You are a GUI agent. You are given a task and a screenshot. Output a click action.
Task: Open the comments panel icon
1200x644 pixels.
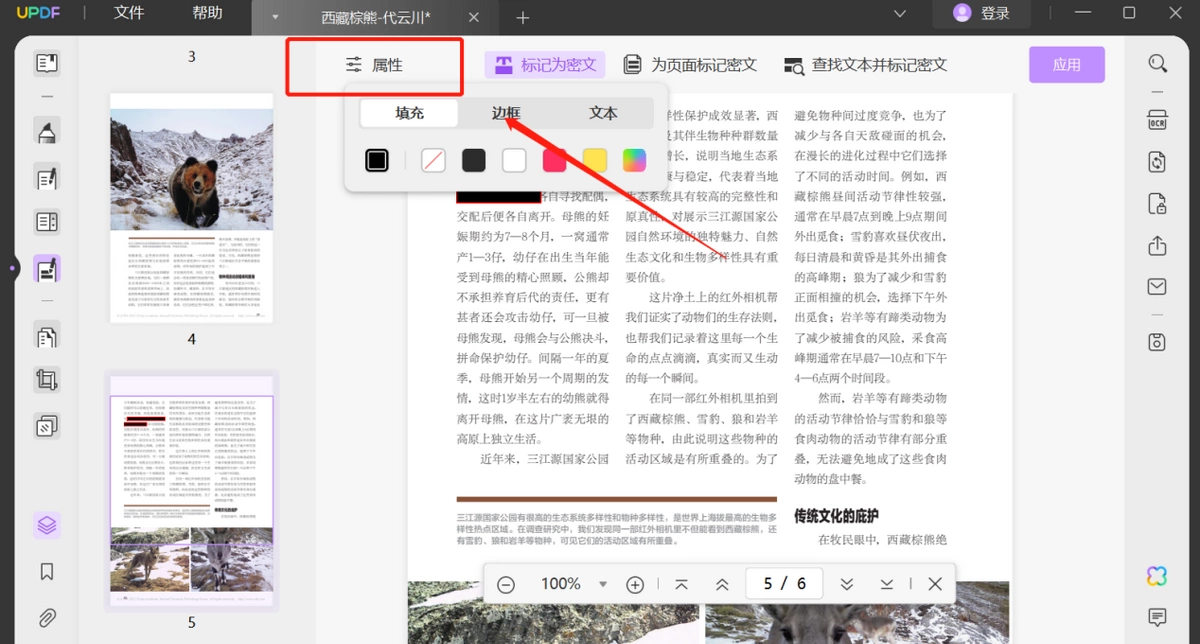[x=1158, y=616]
